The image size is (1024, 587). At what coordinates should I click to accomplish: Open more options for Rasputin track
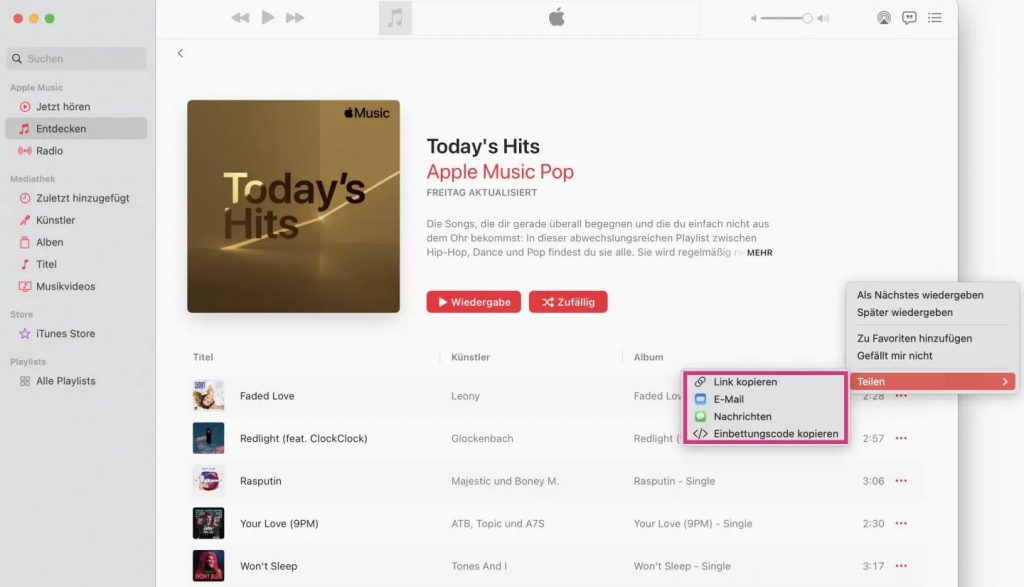pos(901,481)
